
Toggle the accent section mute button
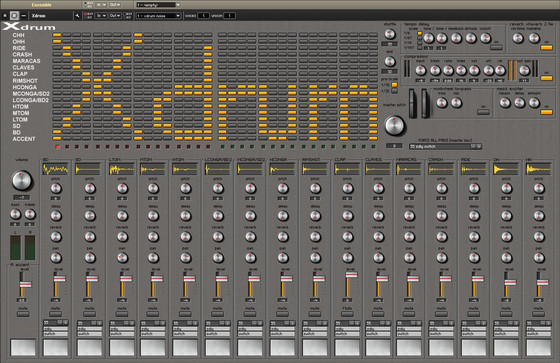click(x=23, y=314)
